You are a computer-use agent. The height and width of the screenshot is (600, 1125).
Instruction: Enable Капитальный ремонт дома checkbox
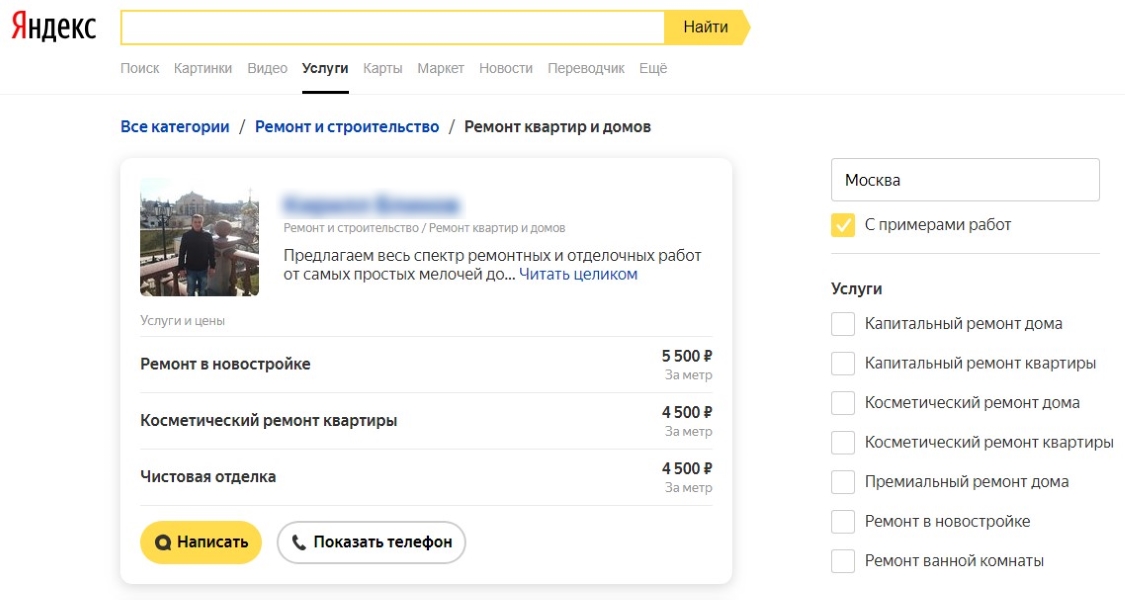(x=843, y=324)
